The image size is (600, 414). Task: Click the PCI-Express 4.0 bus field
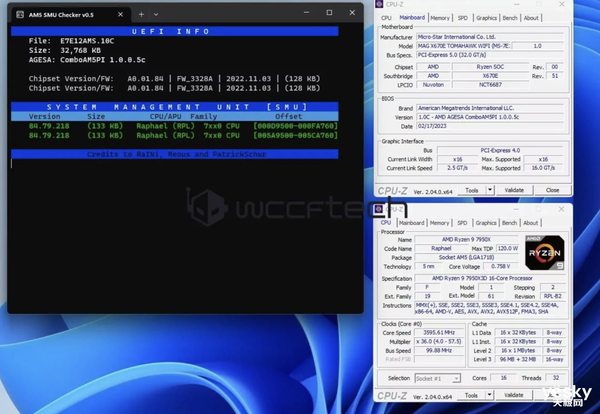pos(500,150)
